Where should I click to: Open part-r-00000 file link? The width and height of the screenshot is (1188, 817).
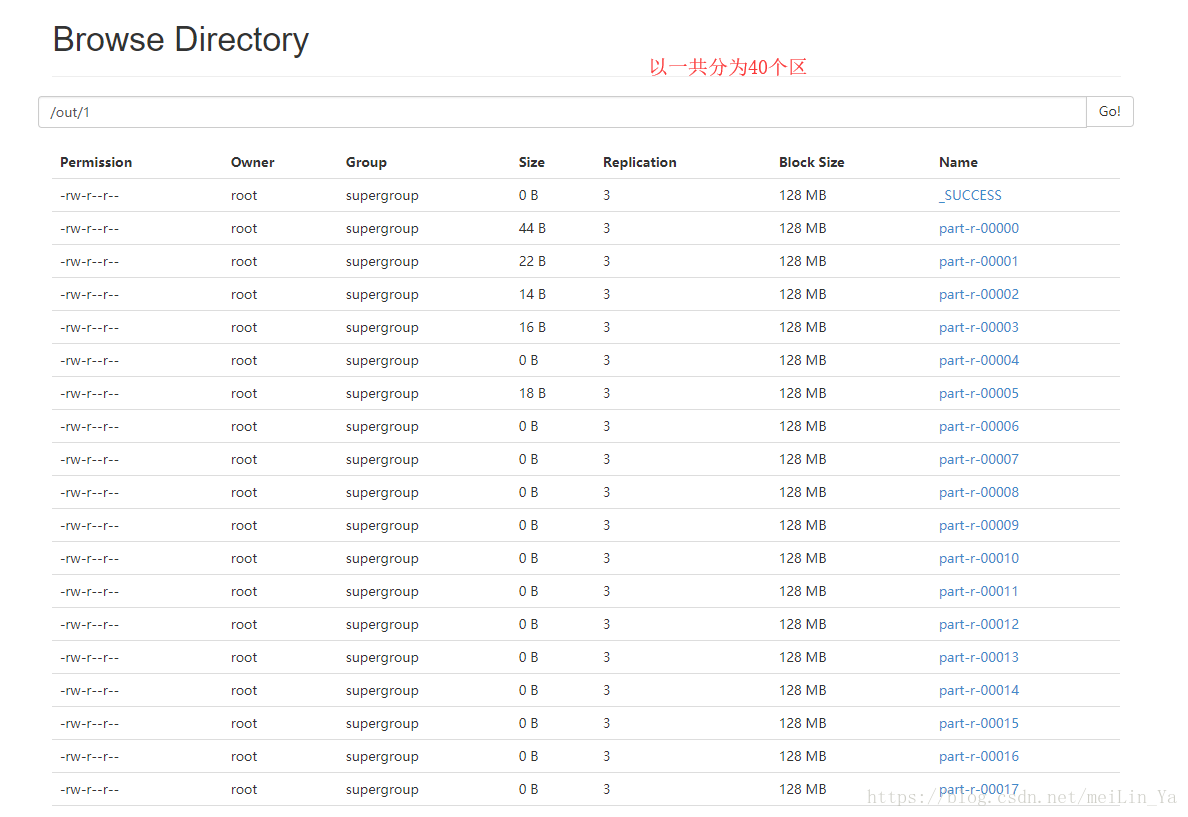[x=978, y=228]
